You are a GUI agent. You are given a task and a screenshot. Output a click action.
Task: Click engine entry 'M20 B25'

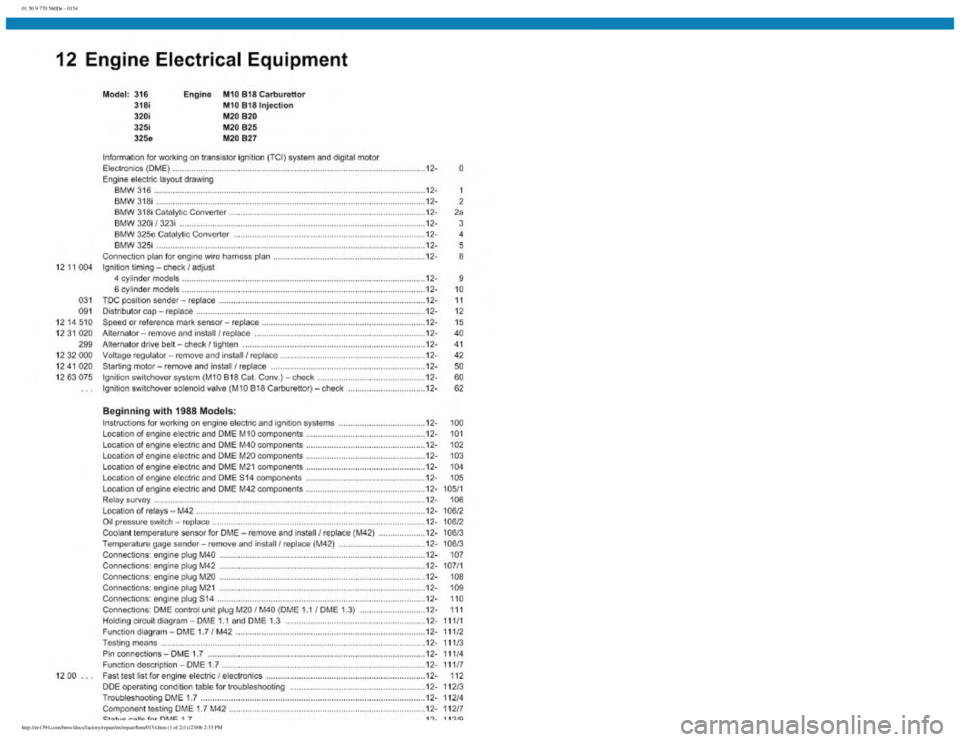[240, 127]
